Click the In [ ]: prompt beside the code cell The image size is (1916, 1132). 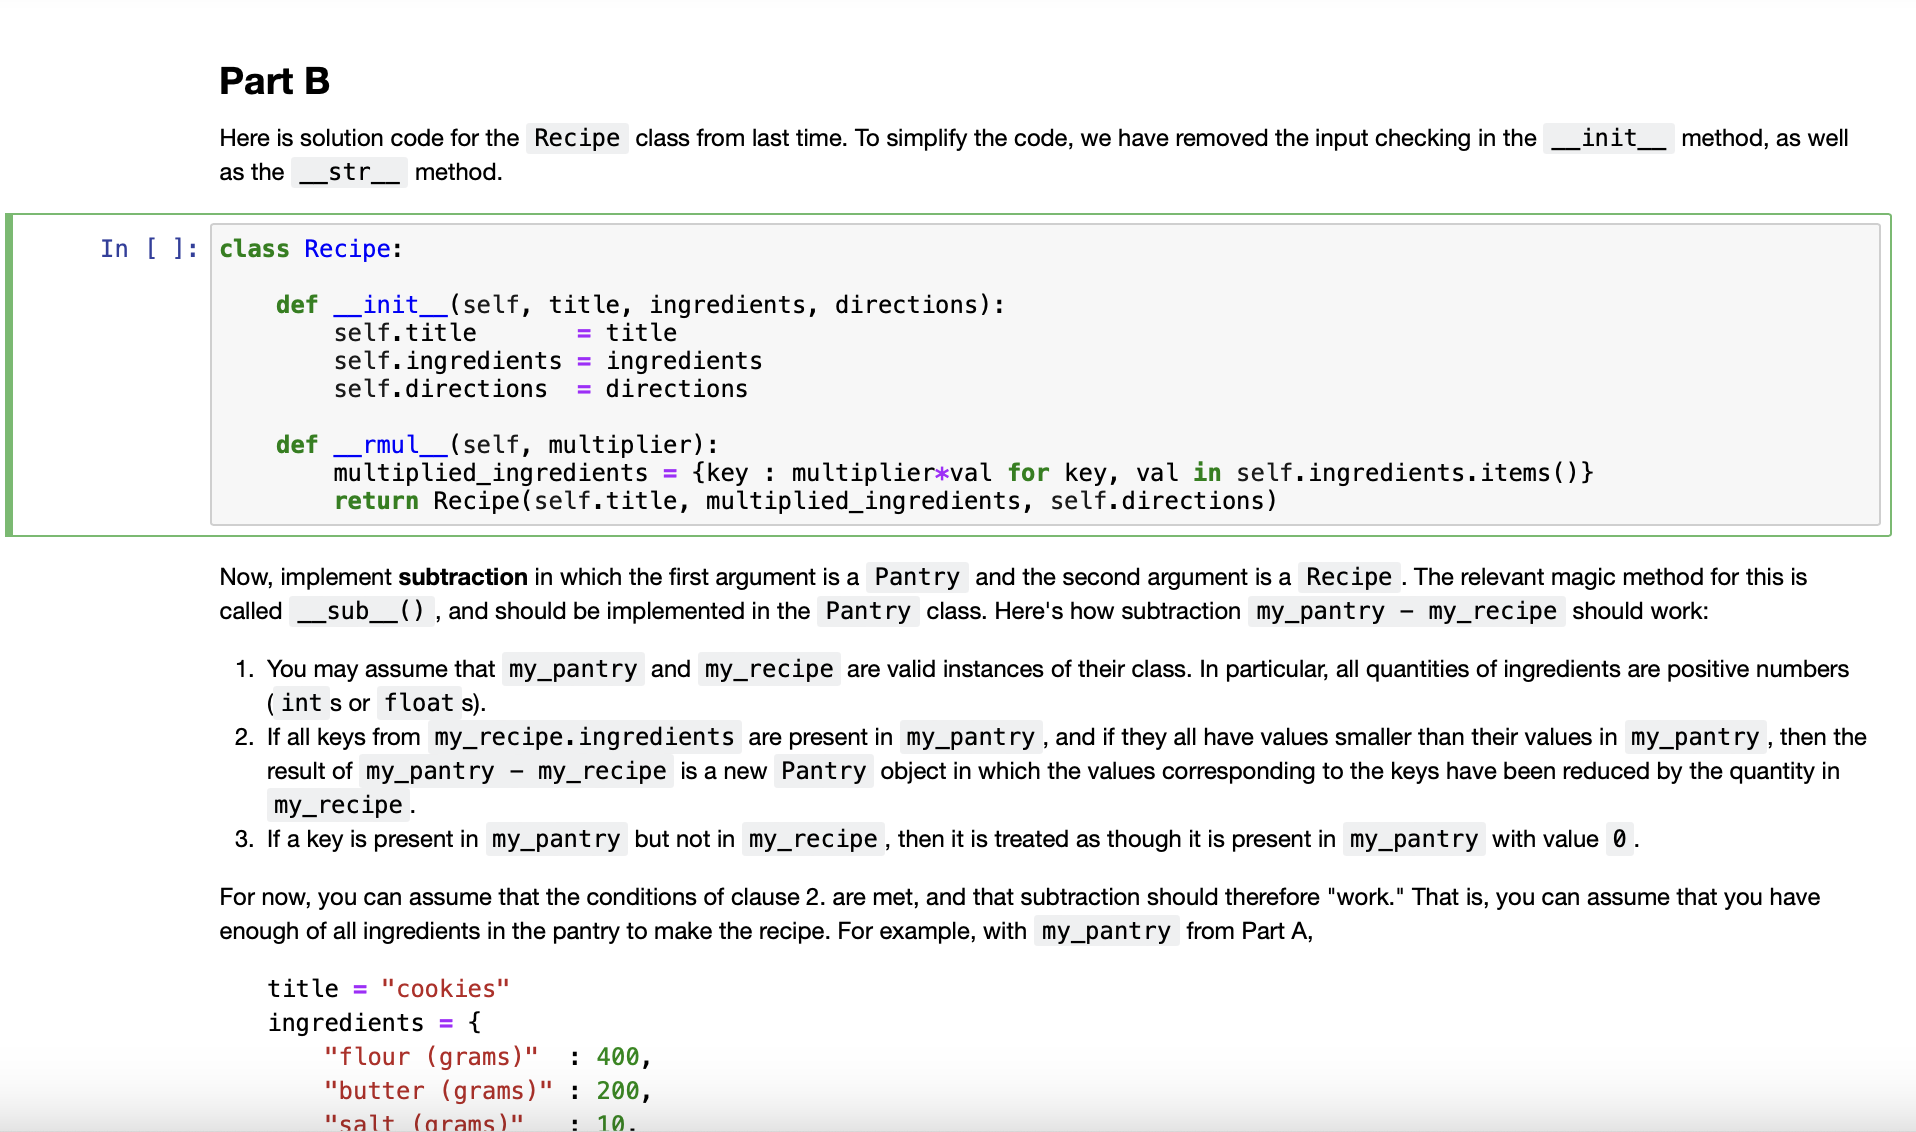[146, 249]
